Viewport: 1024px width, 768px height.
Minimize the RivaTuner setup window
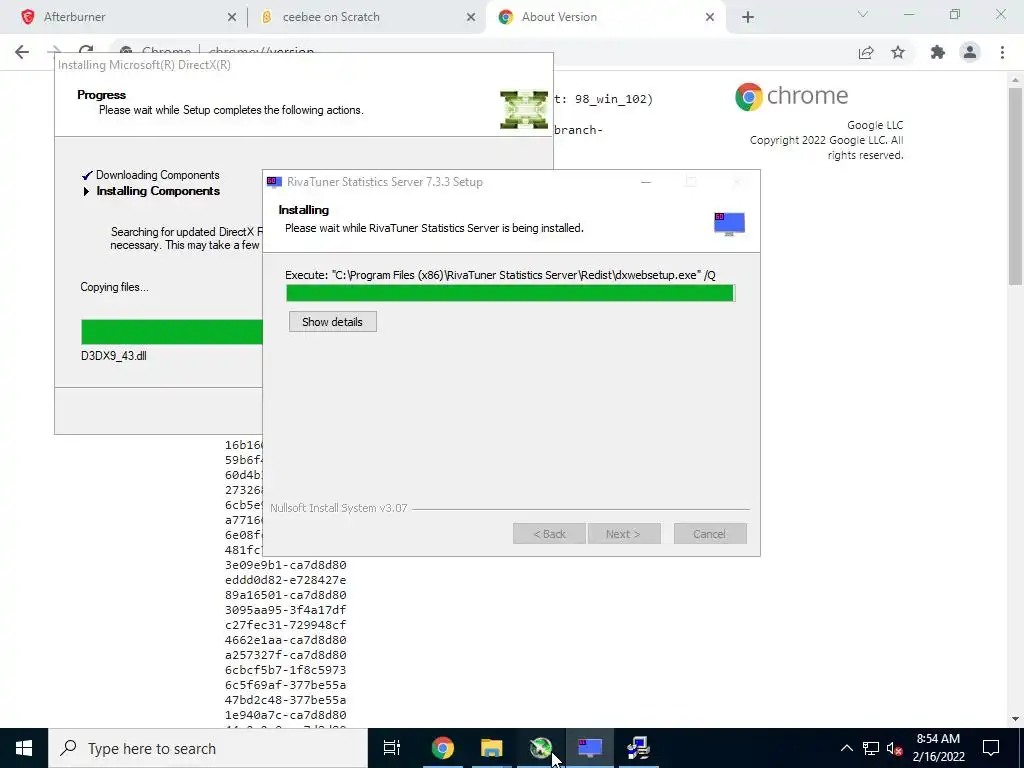click(x=646, y=182)
